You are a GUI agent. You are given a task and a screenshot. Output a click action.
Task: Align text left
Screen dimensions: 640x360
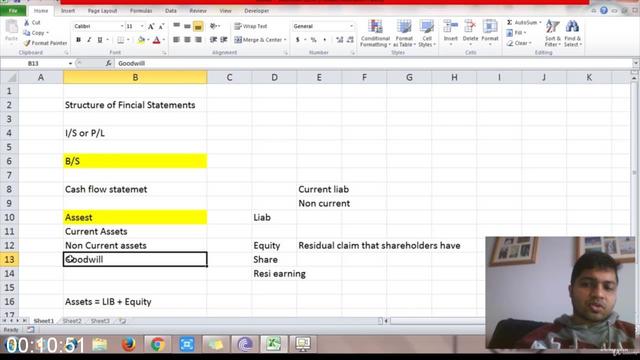click(x=176, y=40)
